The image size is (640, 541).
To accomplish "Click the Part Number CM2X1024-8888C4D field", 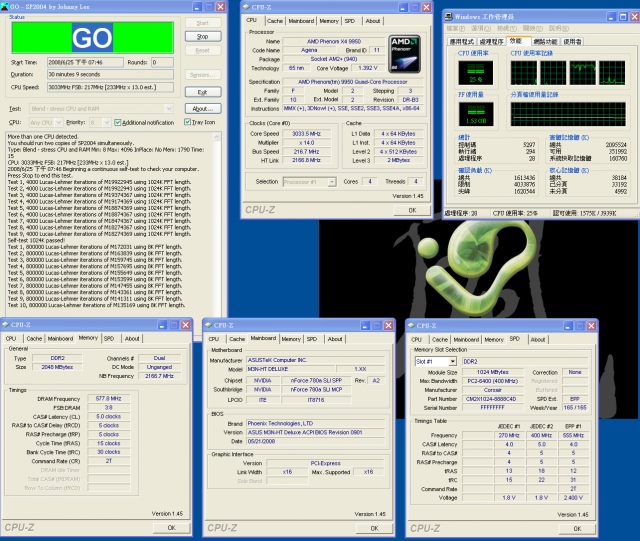I will click(493, 399).
